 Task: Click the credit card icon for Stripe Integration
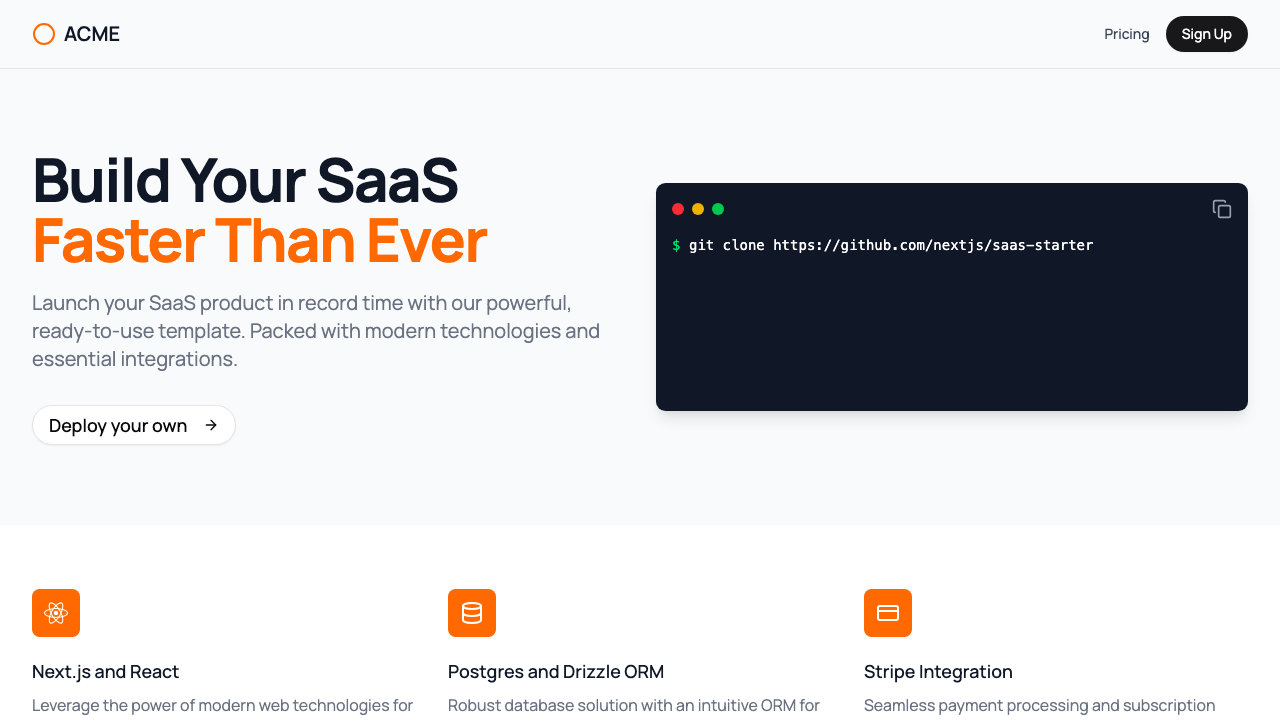point(888,613)
